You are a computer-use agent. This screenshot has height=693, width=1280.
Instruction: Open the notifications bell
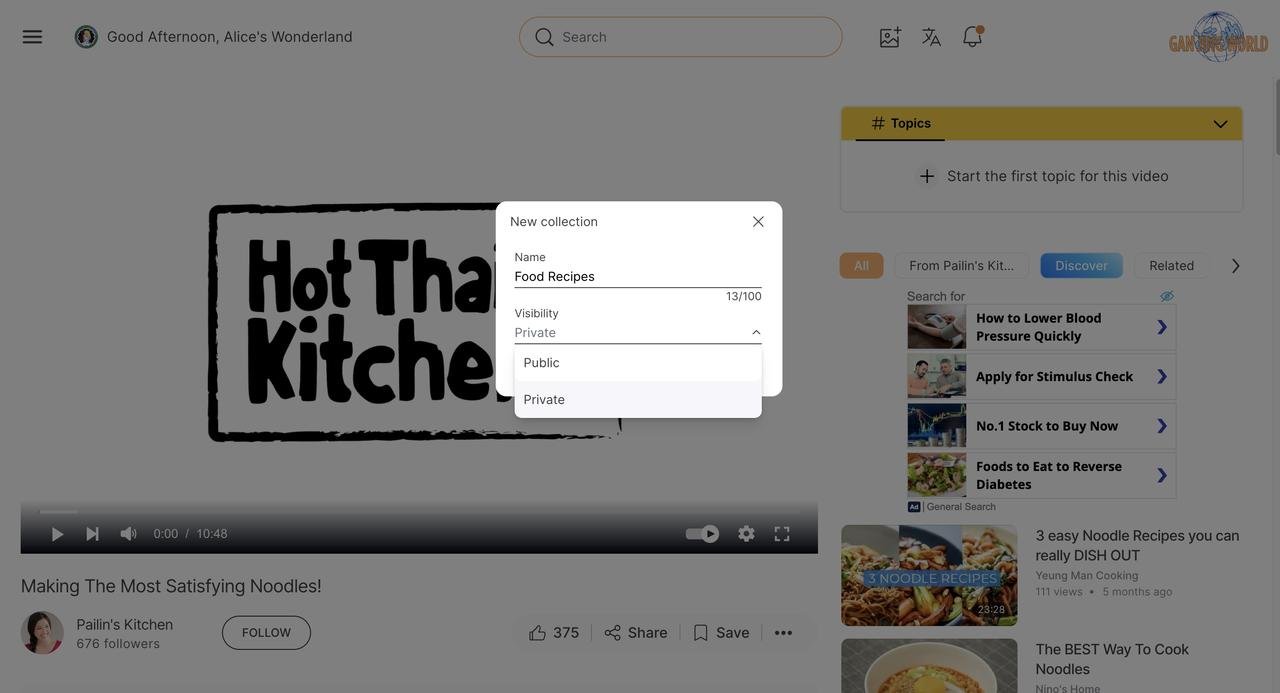(972, 37)
